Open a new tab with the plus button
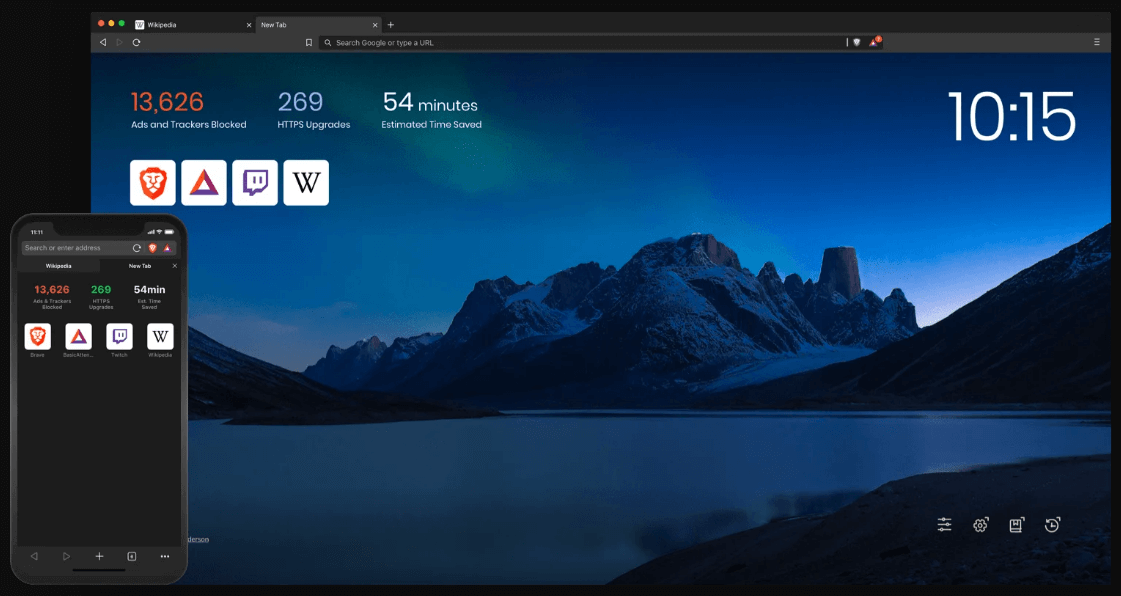The width and height of the screenshot is (1121, 596). 390,24
